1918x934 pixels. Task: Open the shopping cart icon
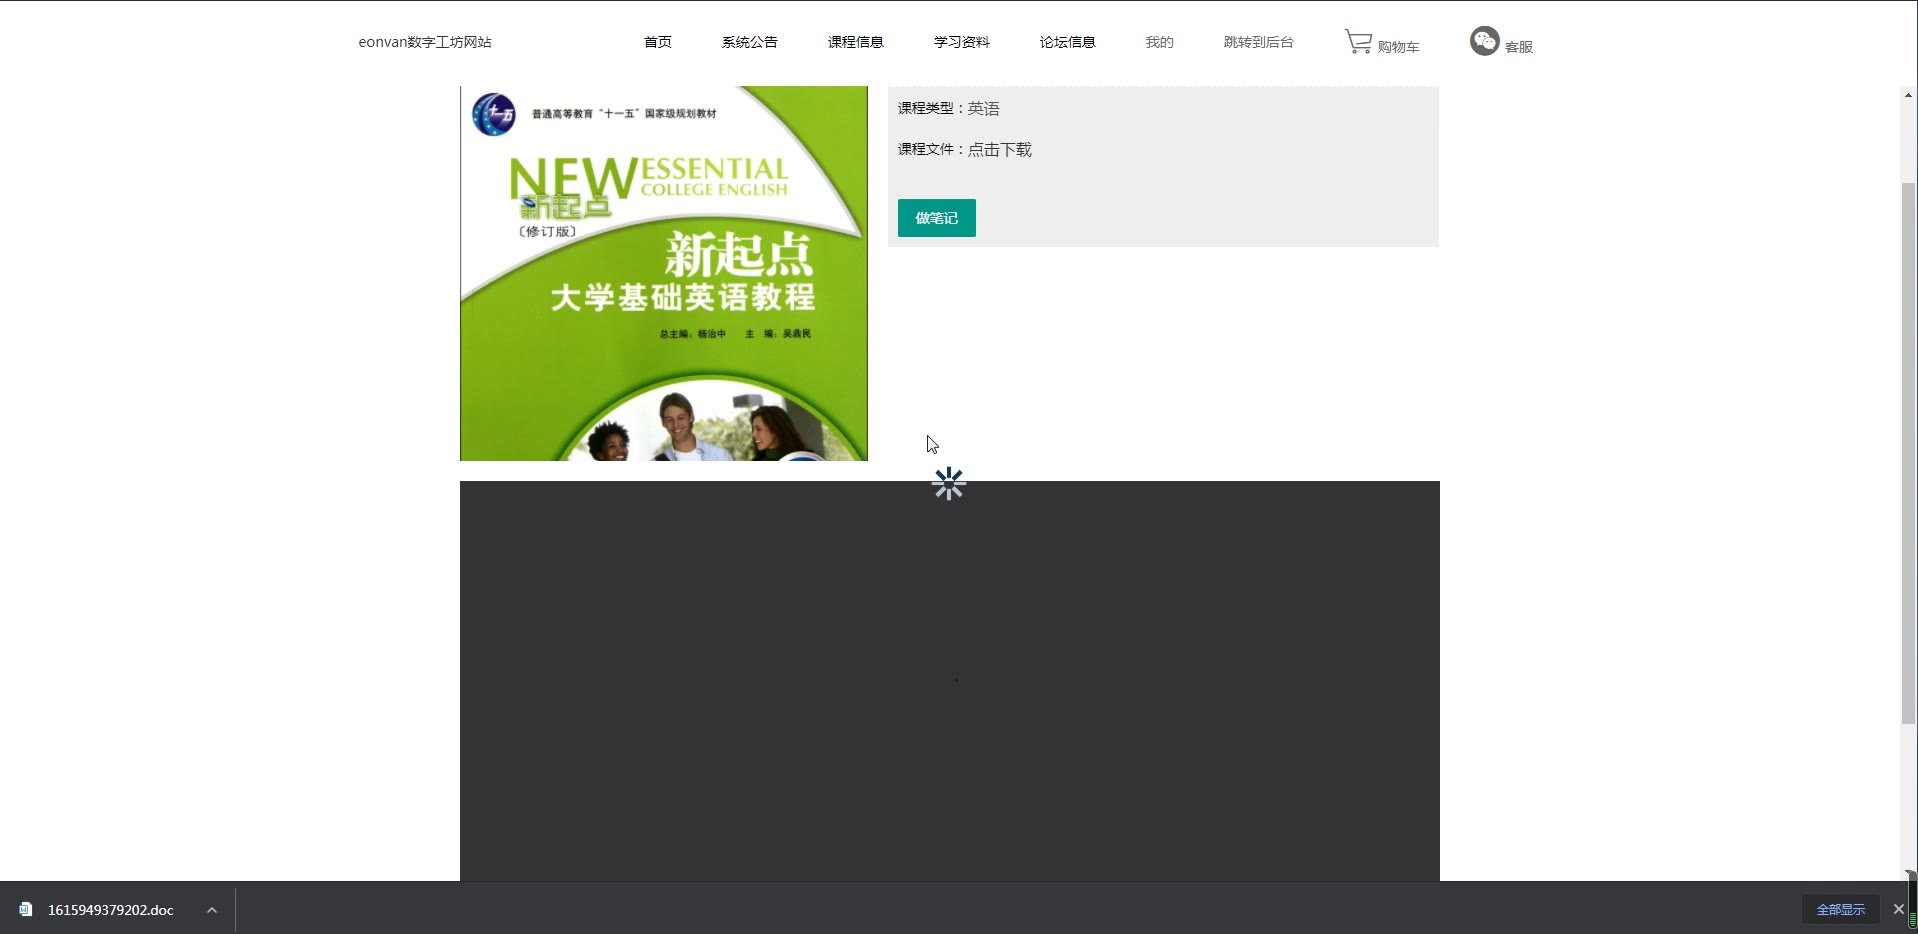coord(1358,42)
